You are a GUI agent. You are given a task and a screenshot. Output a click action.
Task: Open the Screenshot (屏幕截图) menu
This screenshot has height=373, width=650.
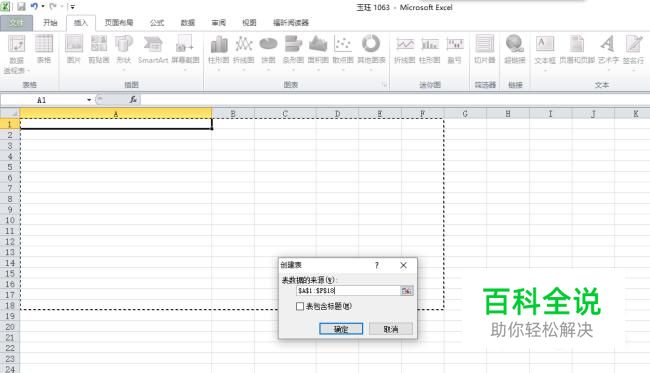pos(185,52)
